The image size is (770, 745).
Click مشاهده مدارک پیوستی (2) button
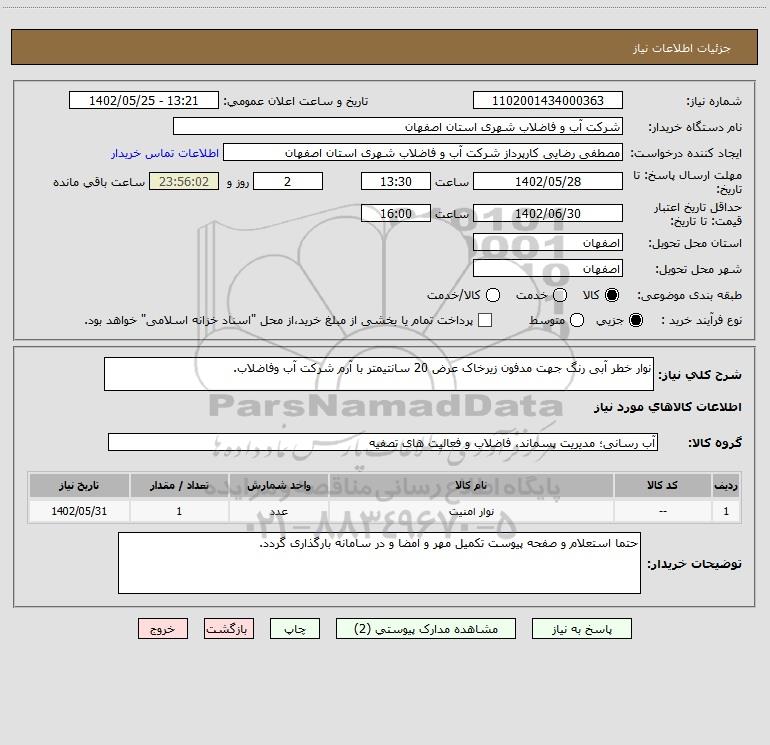(426, 629)
